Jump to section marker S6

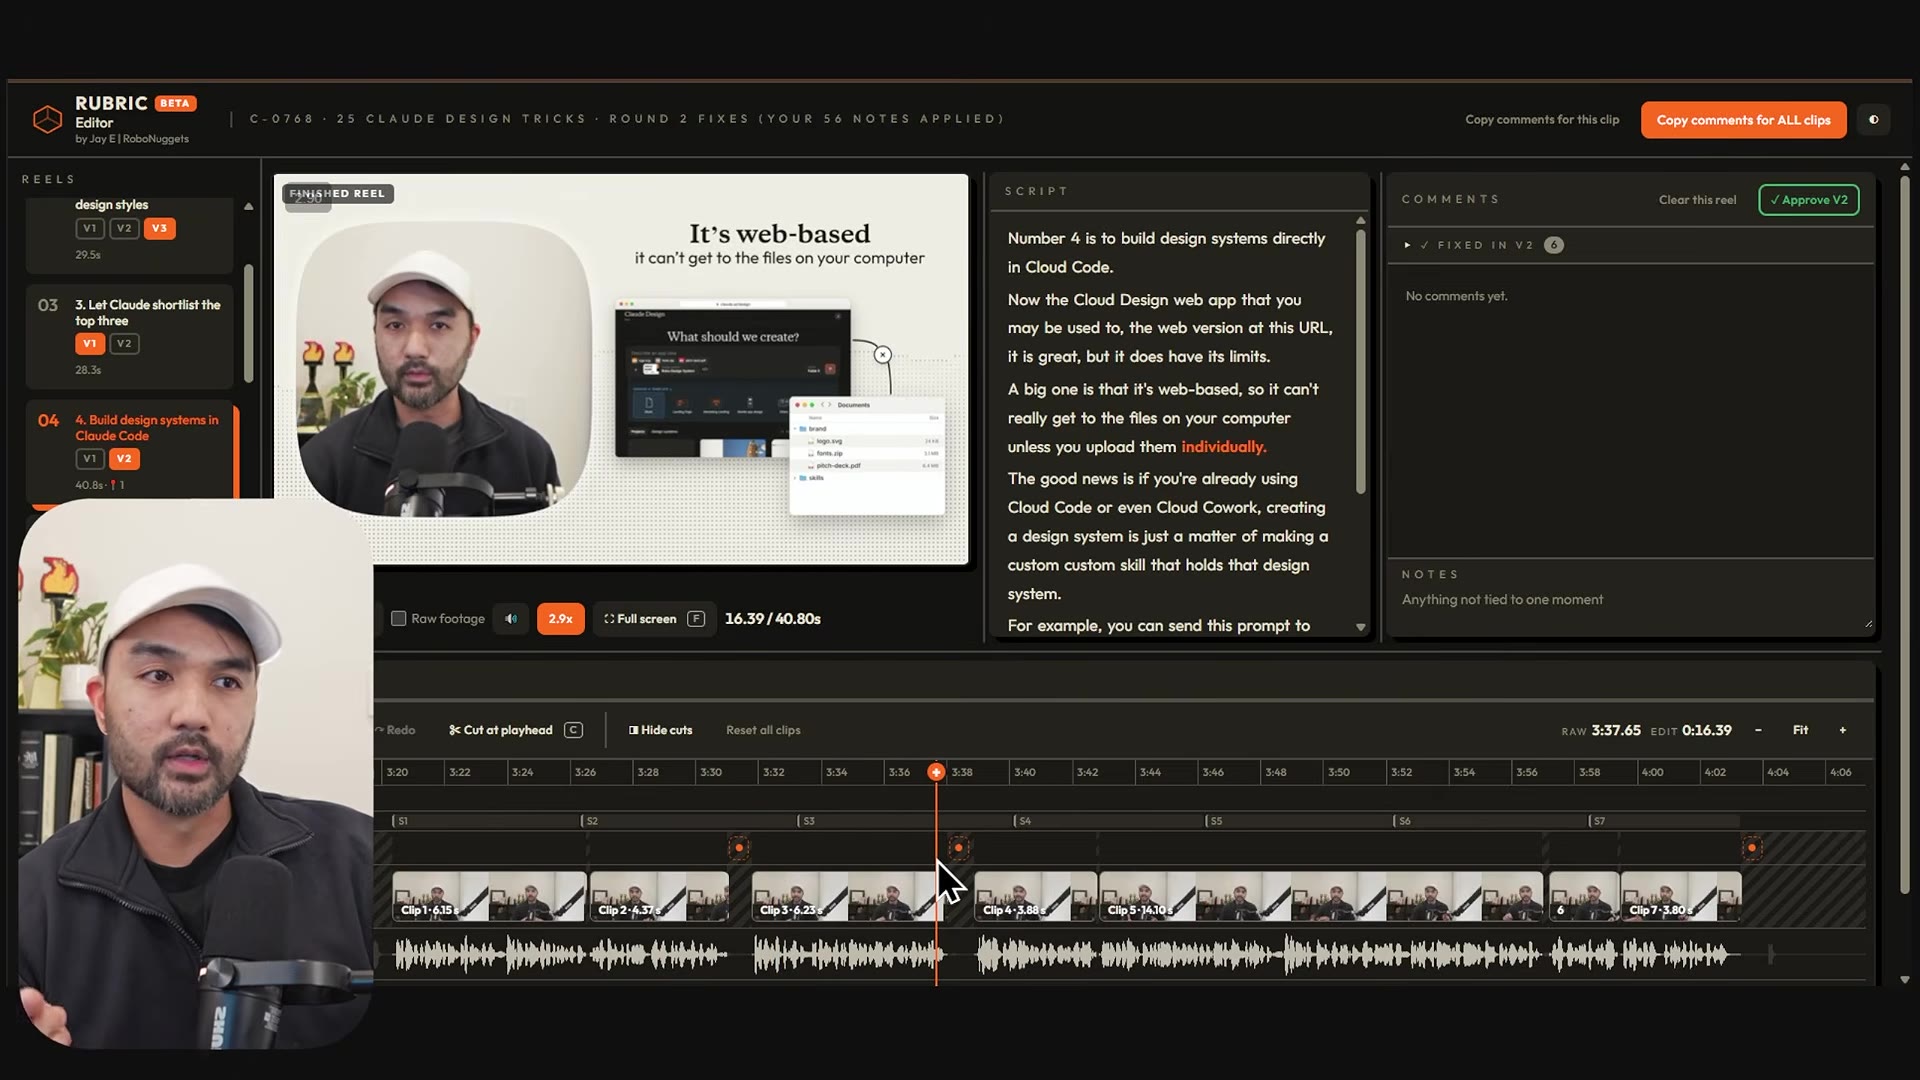pos(1402,821)
